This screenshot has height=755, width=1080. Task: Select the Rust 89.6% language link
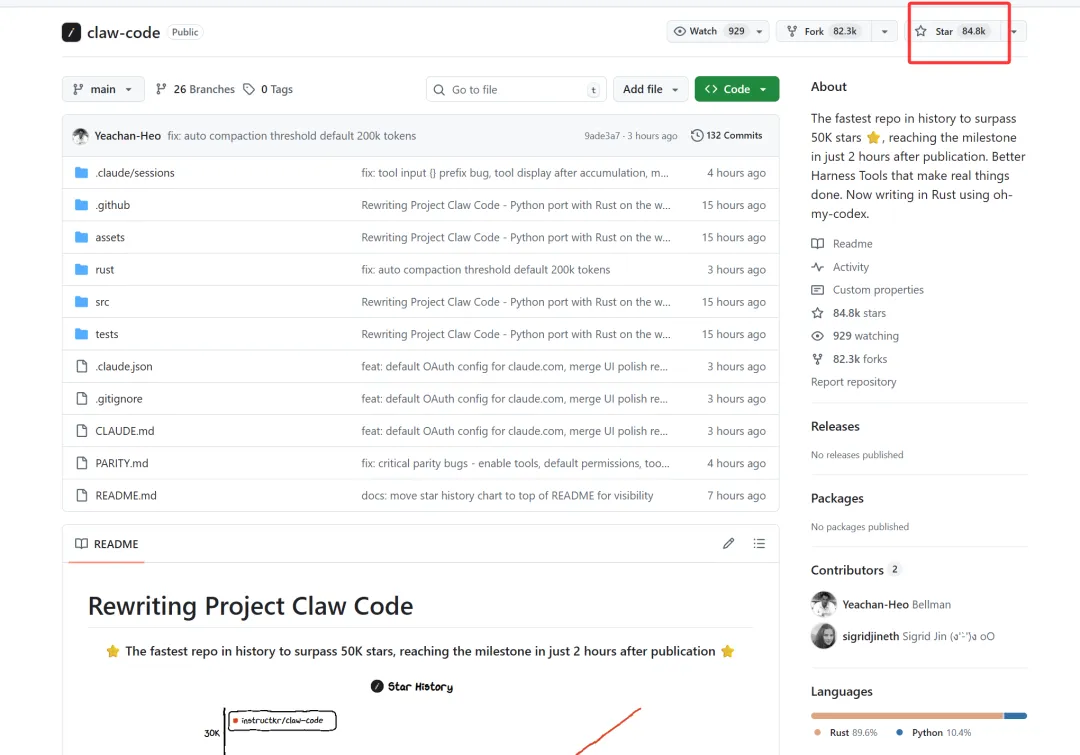point(846,732)
